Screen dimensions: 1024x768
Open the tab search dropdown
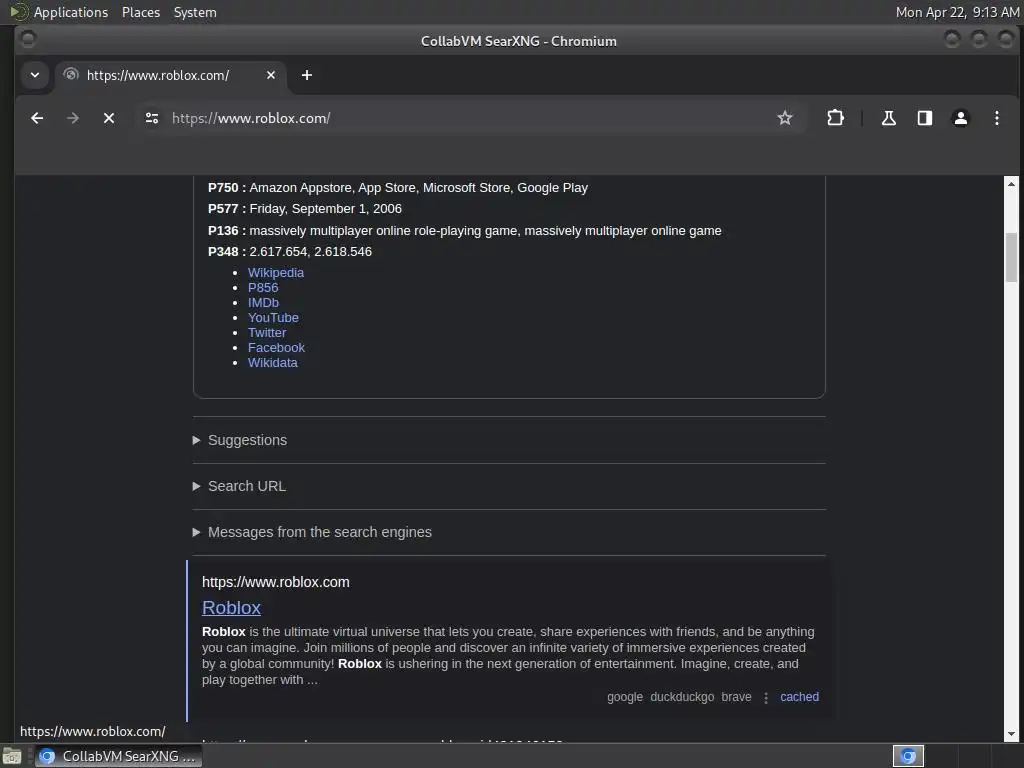click(35, 75)
